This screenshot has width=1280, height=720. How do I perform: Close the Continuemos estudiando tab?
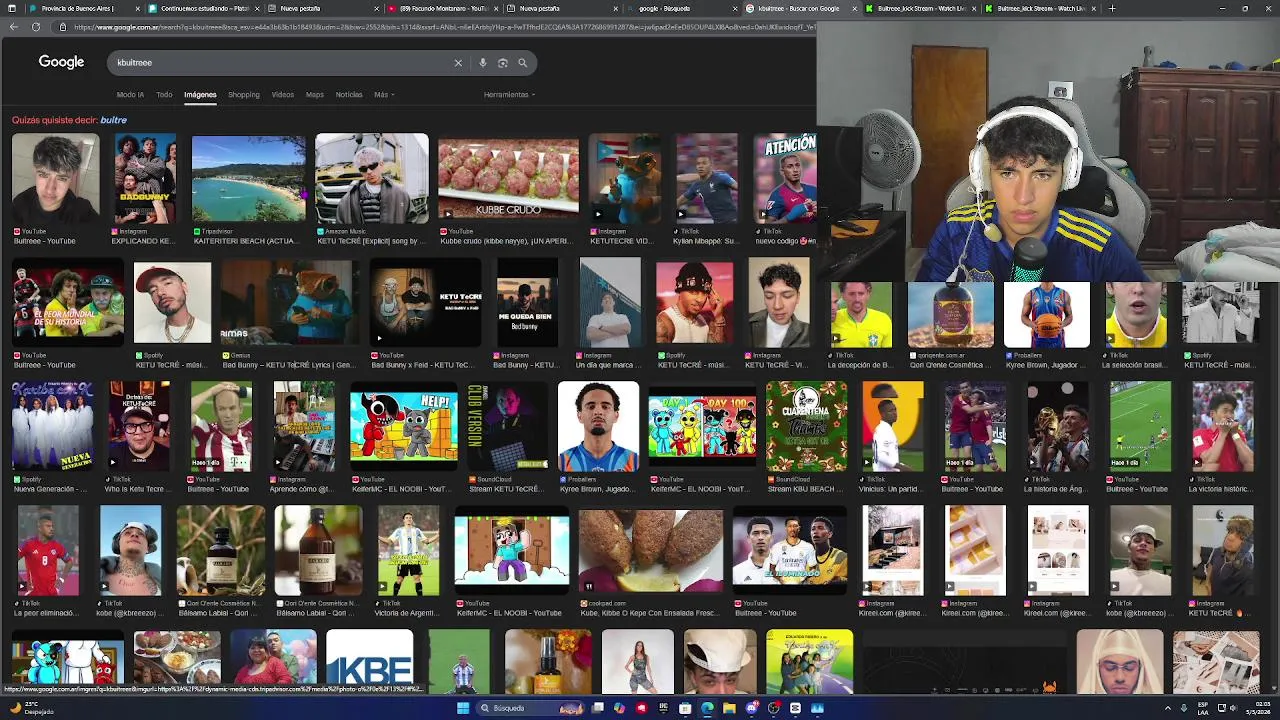257,8
